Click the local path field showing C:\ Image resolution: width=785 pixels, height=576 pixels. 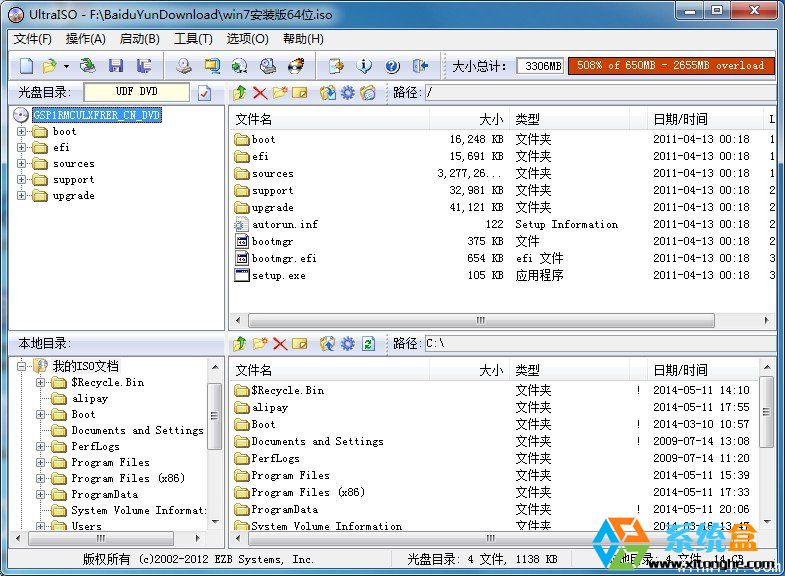pos(601,344)
